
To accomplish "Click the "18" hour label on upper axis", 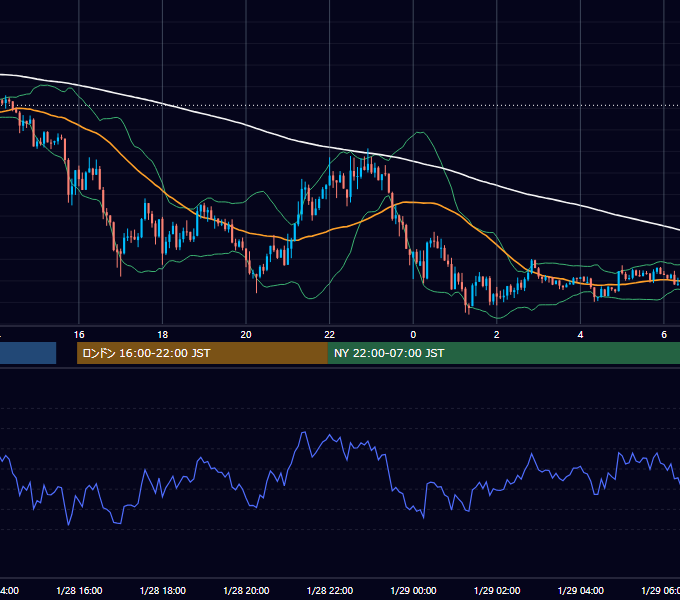I will [x=163, y=335].
